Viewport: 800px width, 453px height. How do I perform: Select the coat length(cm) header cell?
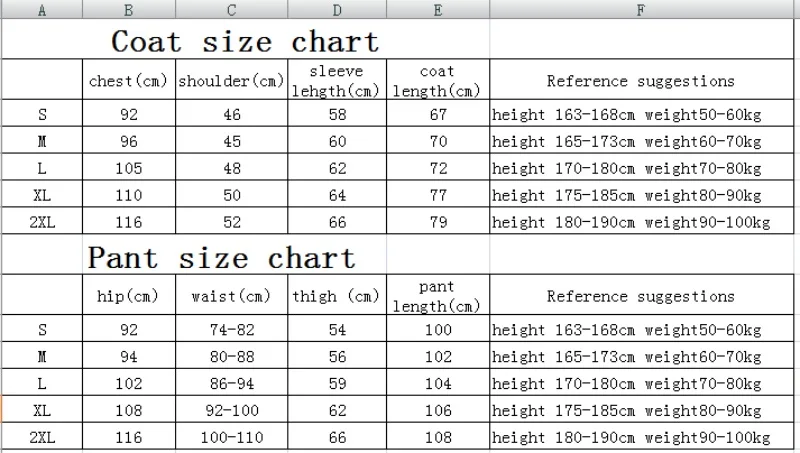(x=437, y=82)
